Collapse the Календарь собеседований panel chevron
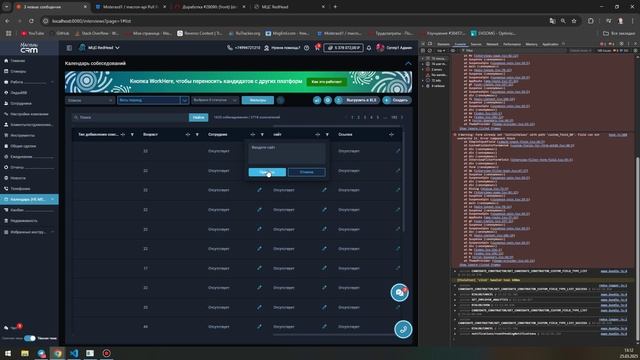The width and height of the screenshot is (640, 360). point(408,63)
